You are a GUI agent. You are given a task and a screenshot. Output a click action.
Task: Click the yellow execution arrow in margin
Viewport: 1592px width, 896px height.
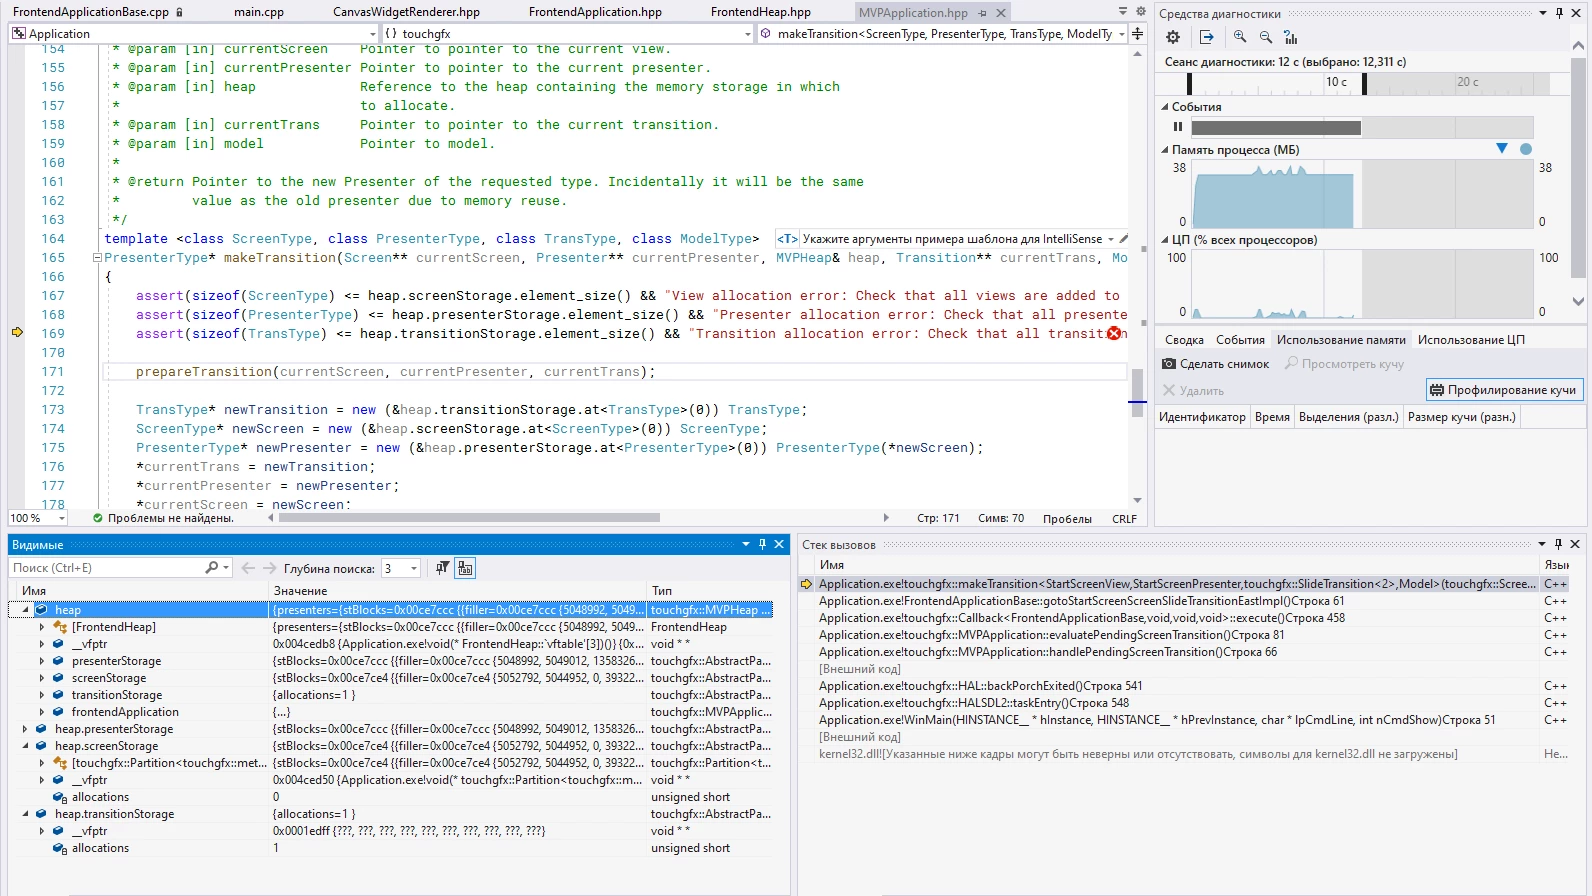(x=17, y=332)
